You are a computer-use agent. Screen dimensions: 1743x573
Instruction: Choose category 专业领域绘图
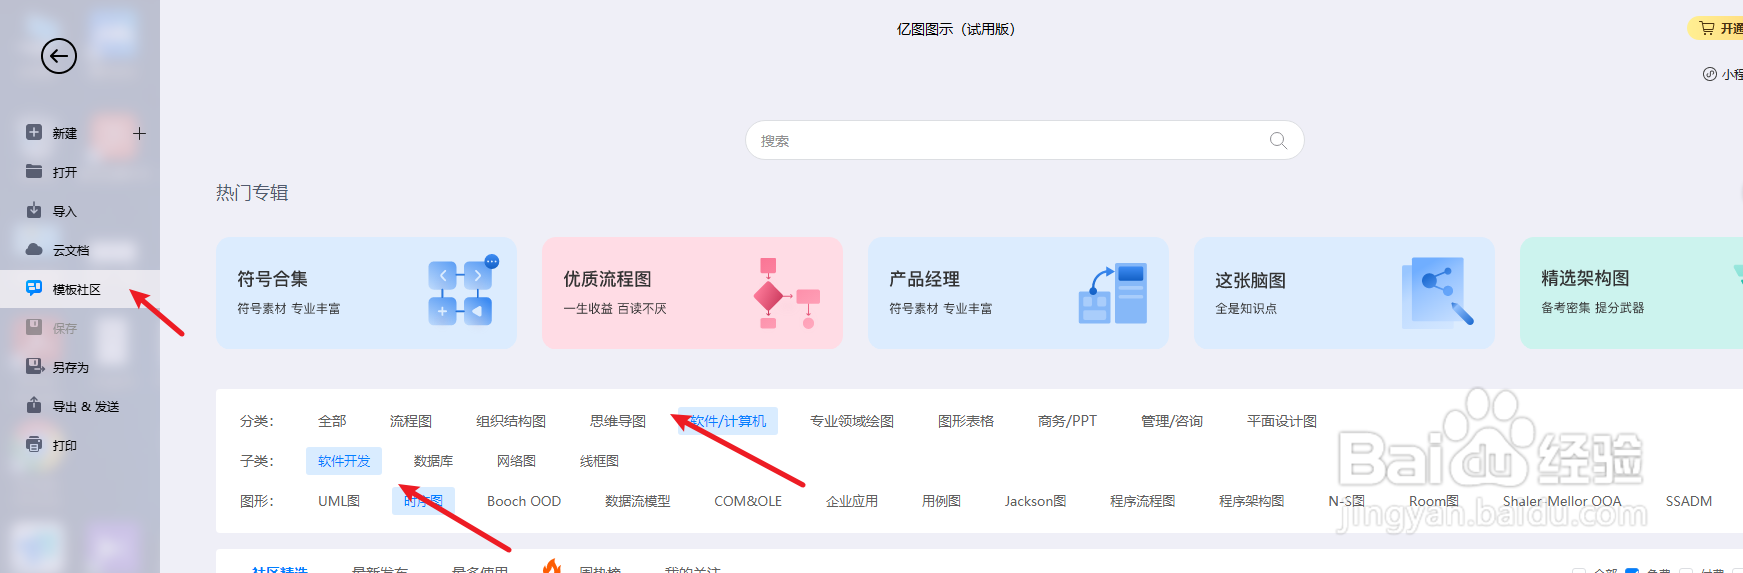[x=852, y=421]
